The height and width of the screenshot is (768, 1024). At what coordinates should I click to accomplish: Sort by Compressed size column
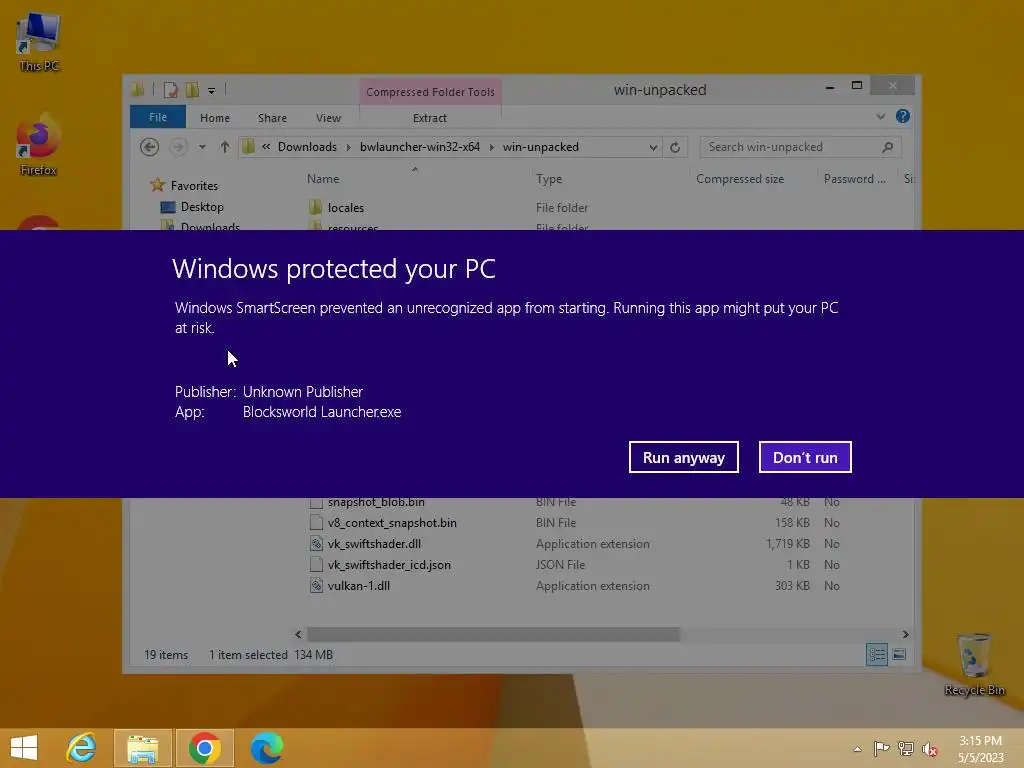point(740,178)
